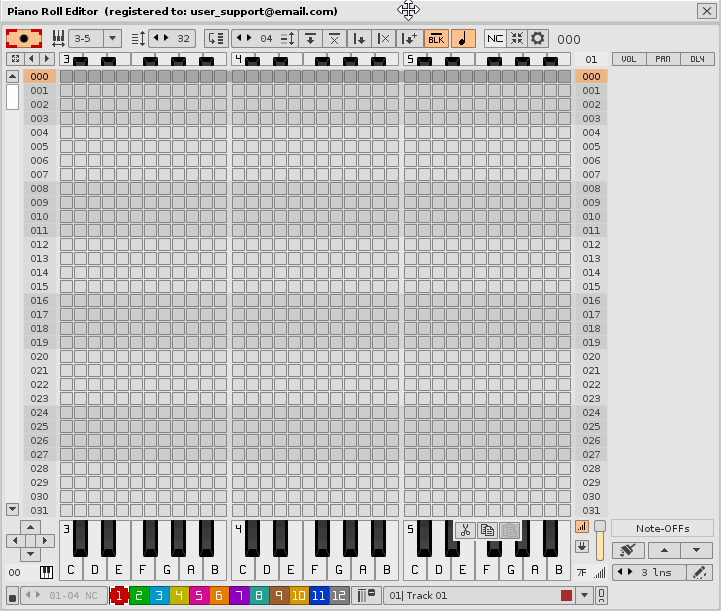The width and height of the screenshot is (721, 611).
Task: Open settings with the gear icon
Action: tap(538, 39)
